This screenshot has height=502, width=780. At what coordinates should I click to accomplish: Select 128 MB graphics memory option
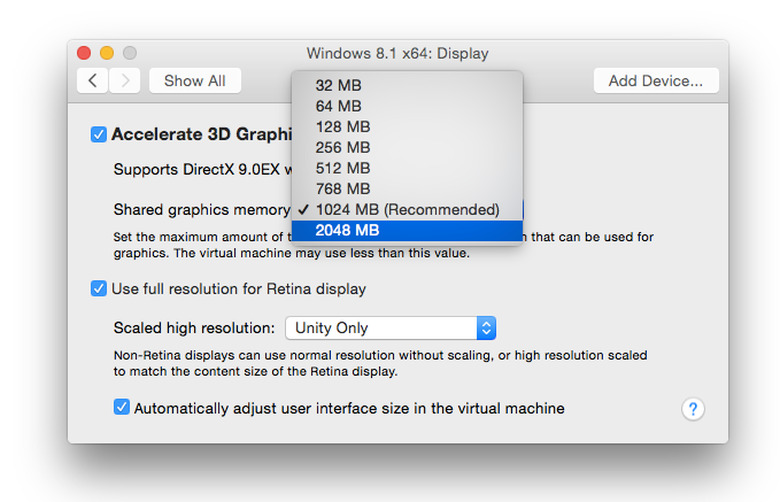click(x=407, y=127)
